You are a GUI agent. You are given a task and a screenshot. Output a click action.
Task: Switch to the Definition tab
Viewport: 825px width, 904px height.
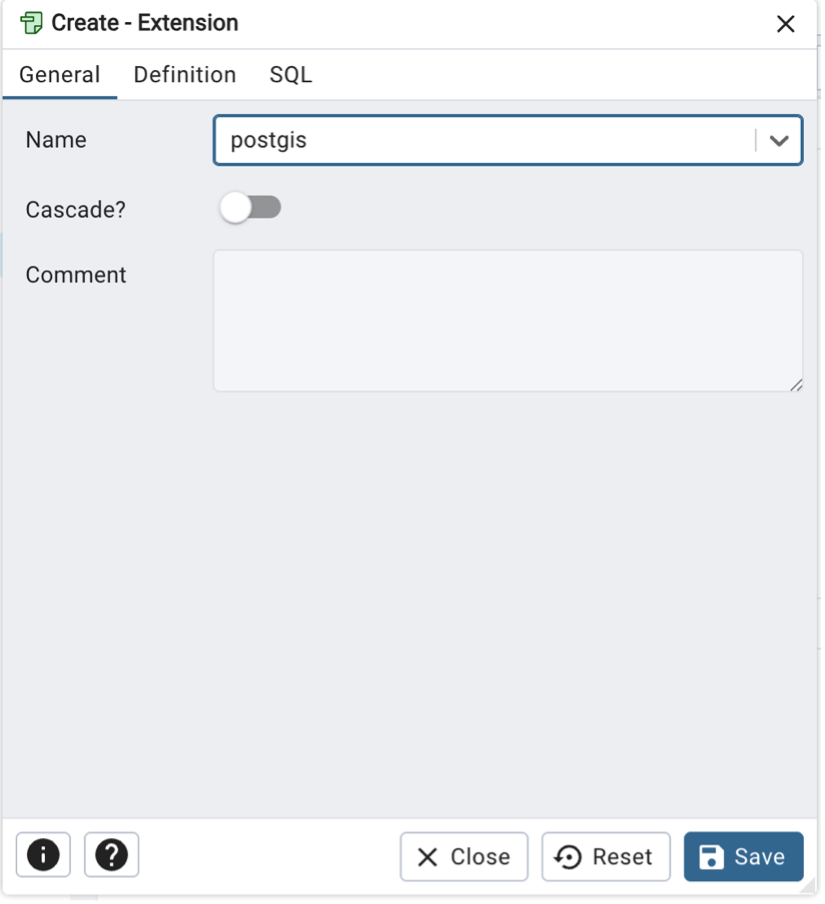[186, 75]
